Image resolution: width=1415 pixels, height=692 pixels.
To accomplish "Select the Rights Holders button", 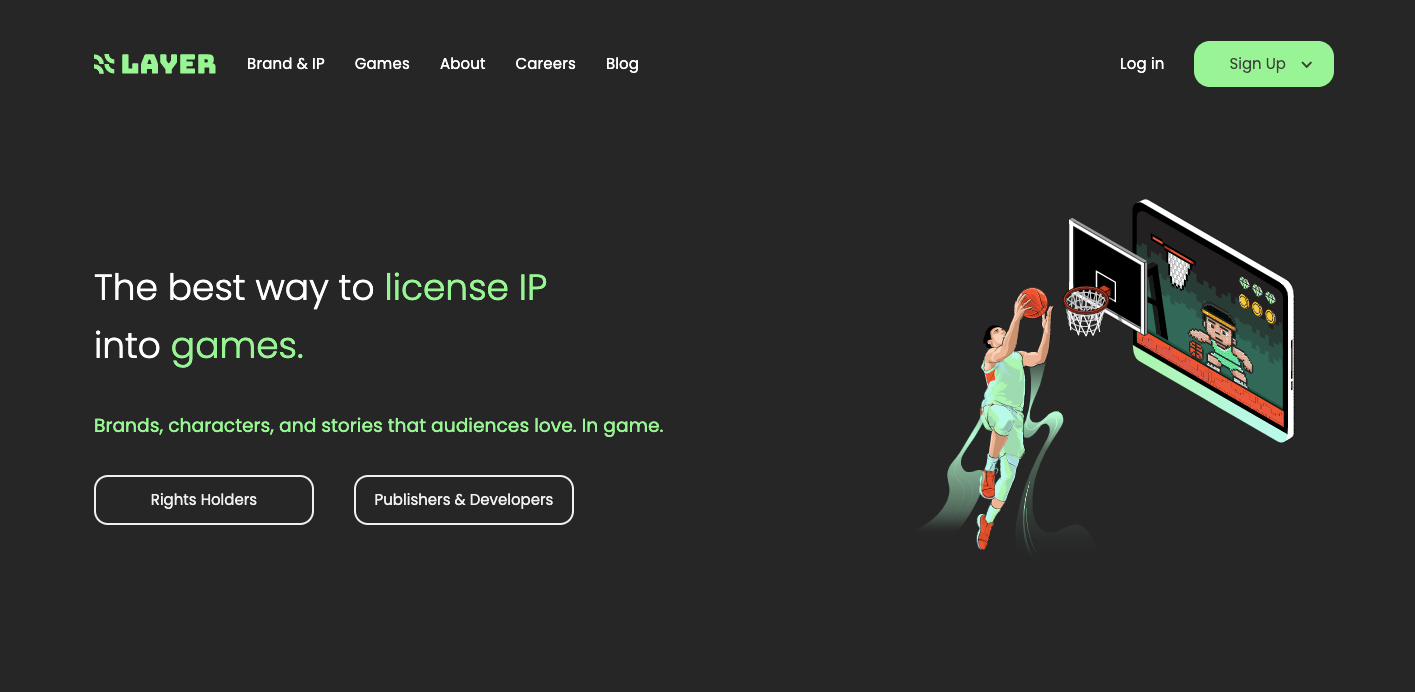I will (203, 499).
